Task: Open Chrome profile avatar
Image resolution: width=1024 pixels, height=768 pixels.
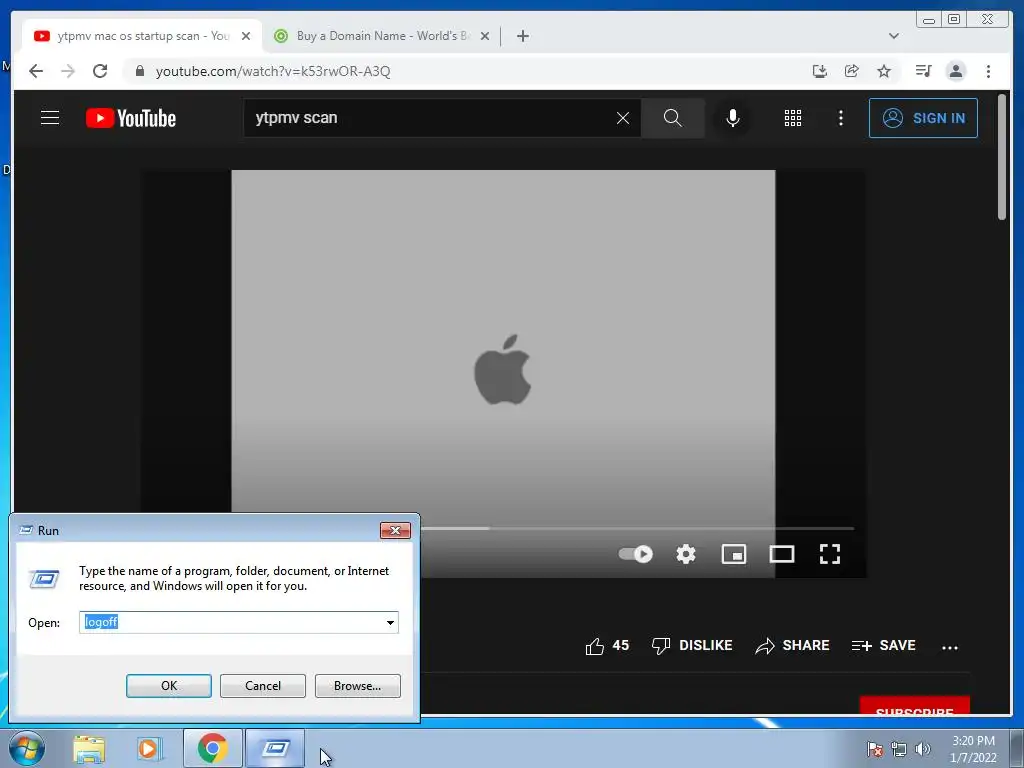Action: coord(956,71)
